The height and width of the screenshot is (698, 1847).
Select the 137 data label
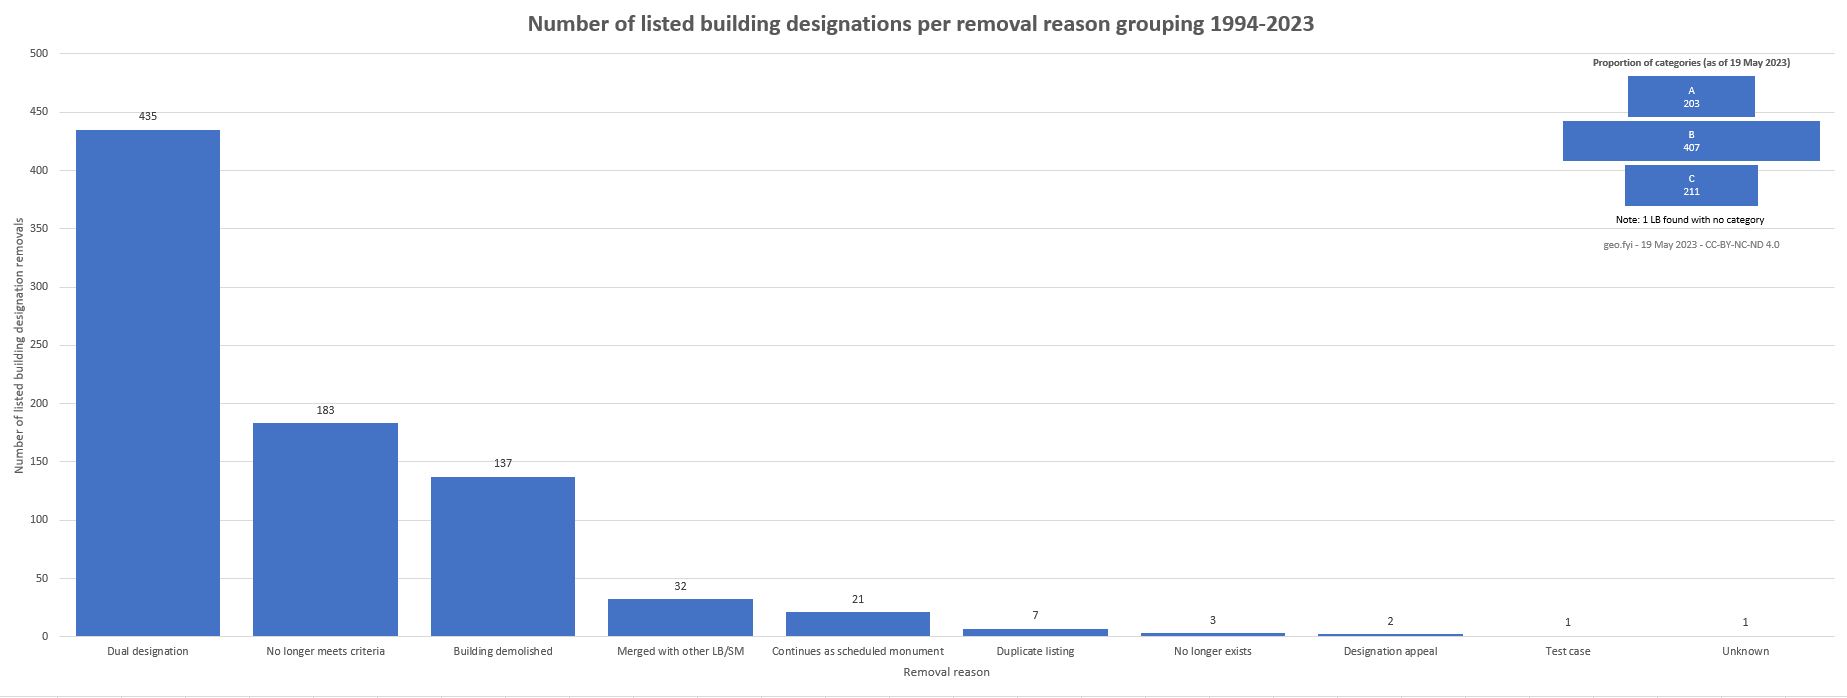point(502,463)
